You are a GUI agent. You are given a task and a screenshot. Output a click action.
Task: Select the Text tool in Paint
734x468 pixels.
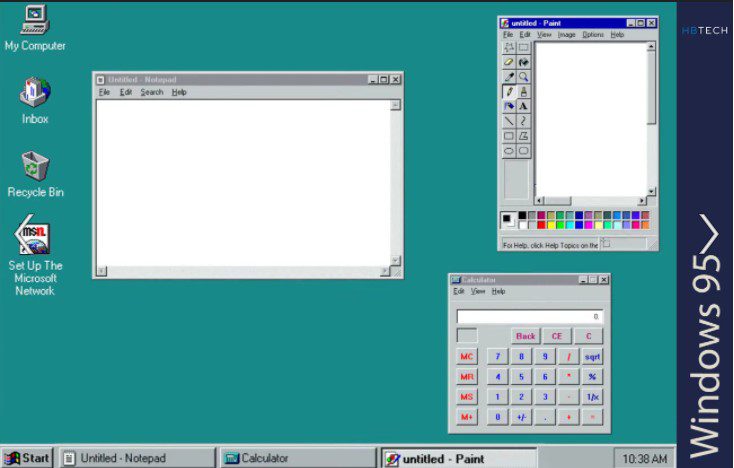click(523, 106)
